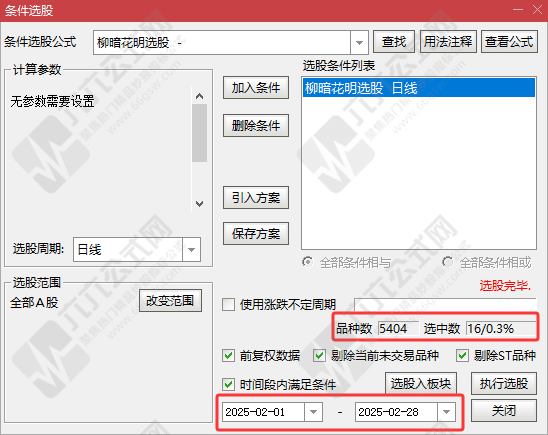Import a scheme via 引入方案

click(x=256, y=198)
